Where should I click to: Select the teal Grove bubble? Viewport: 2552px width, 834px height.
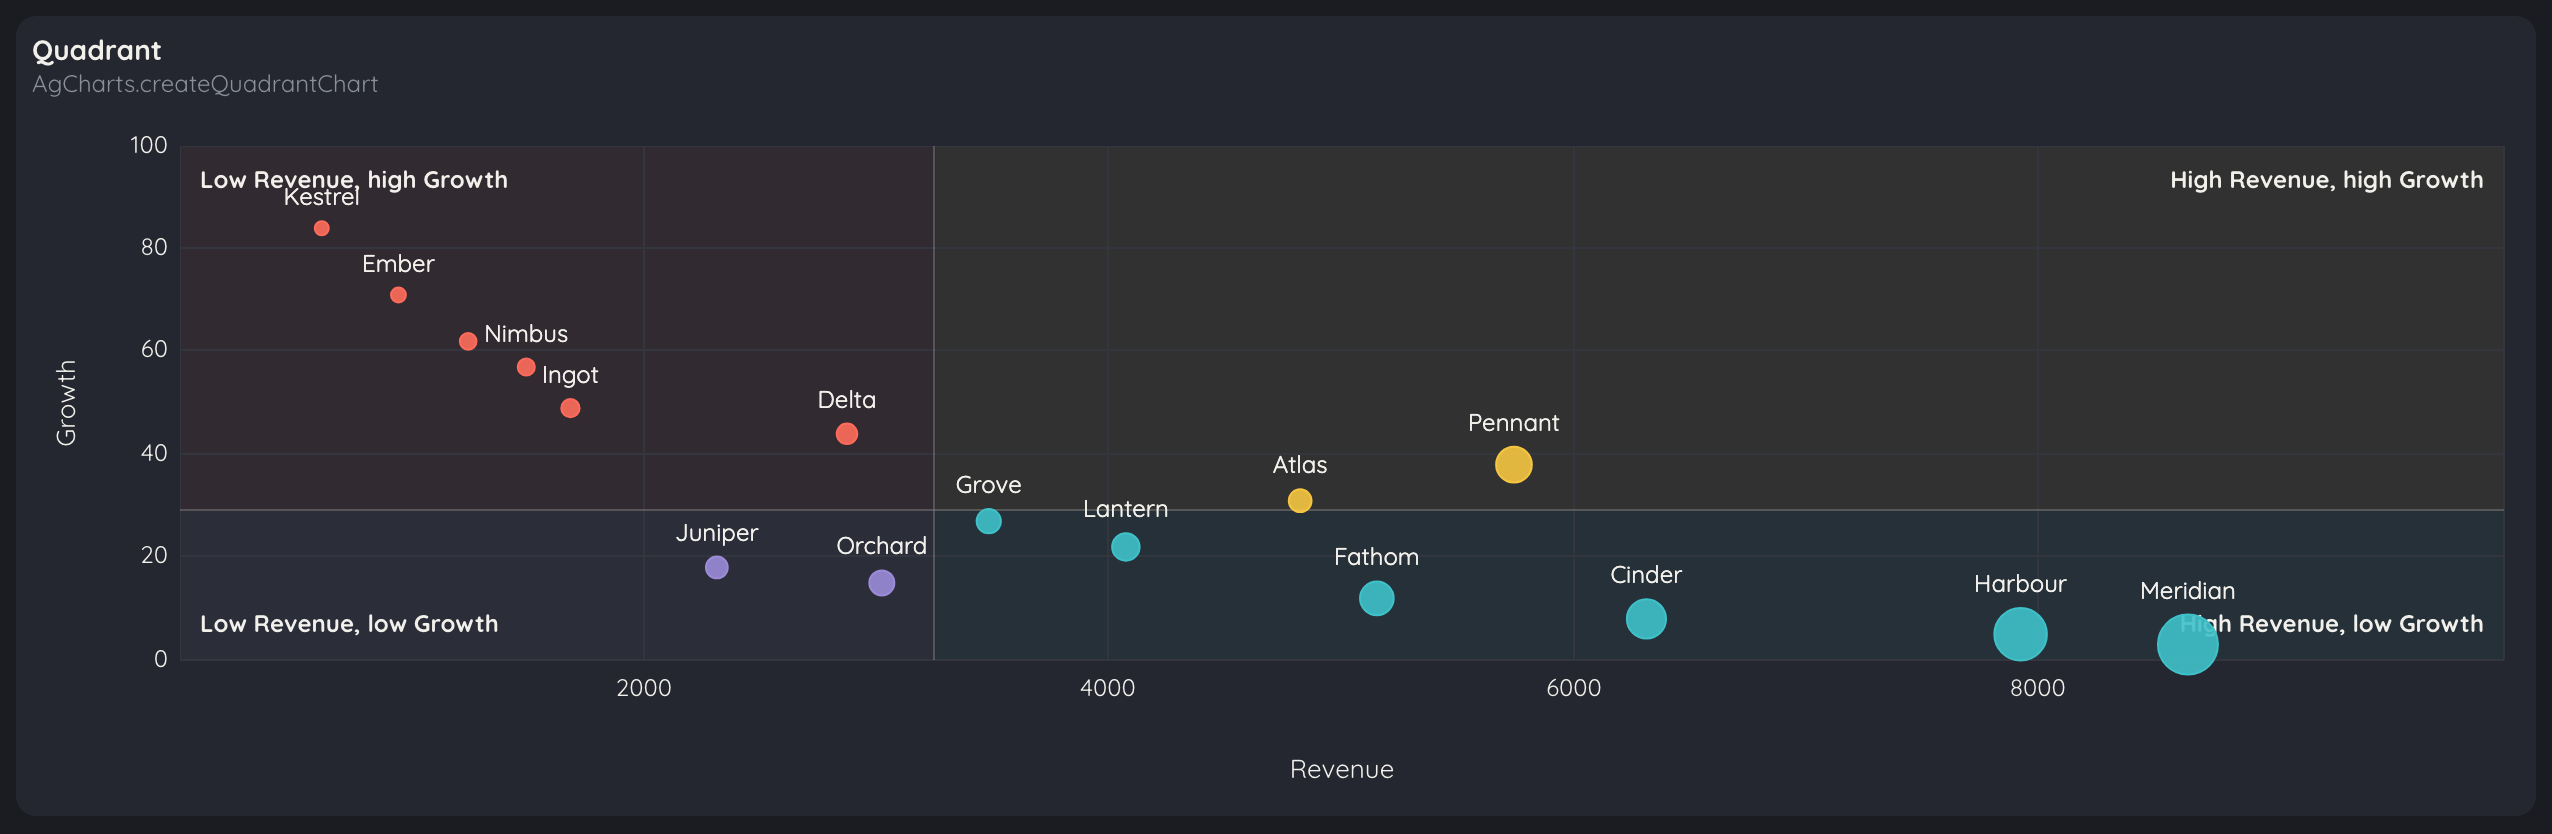[988, 521]
